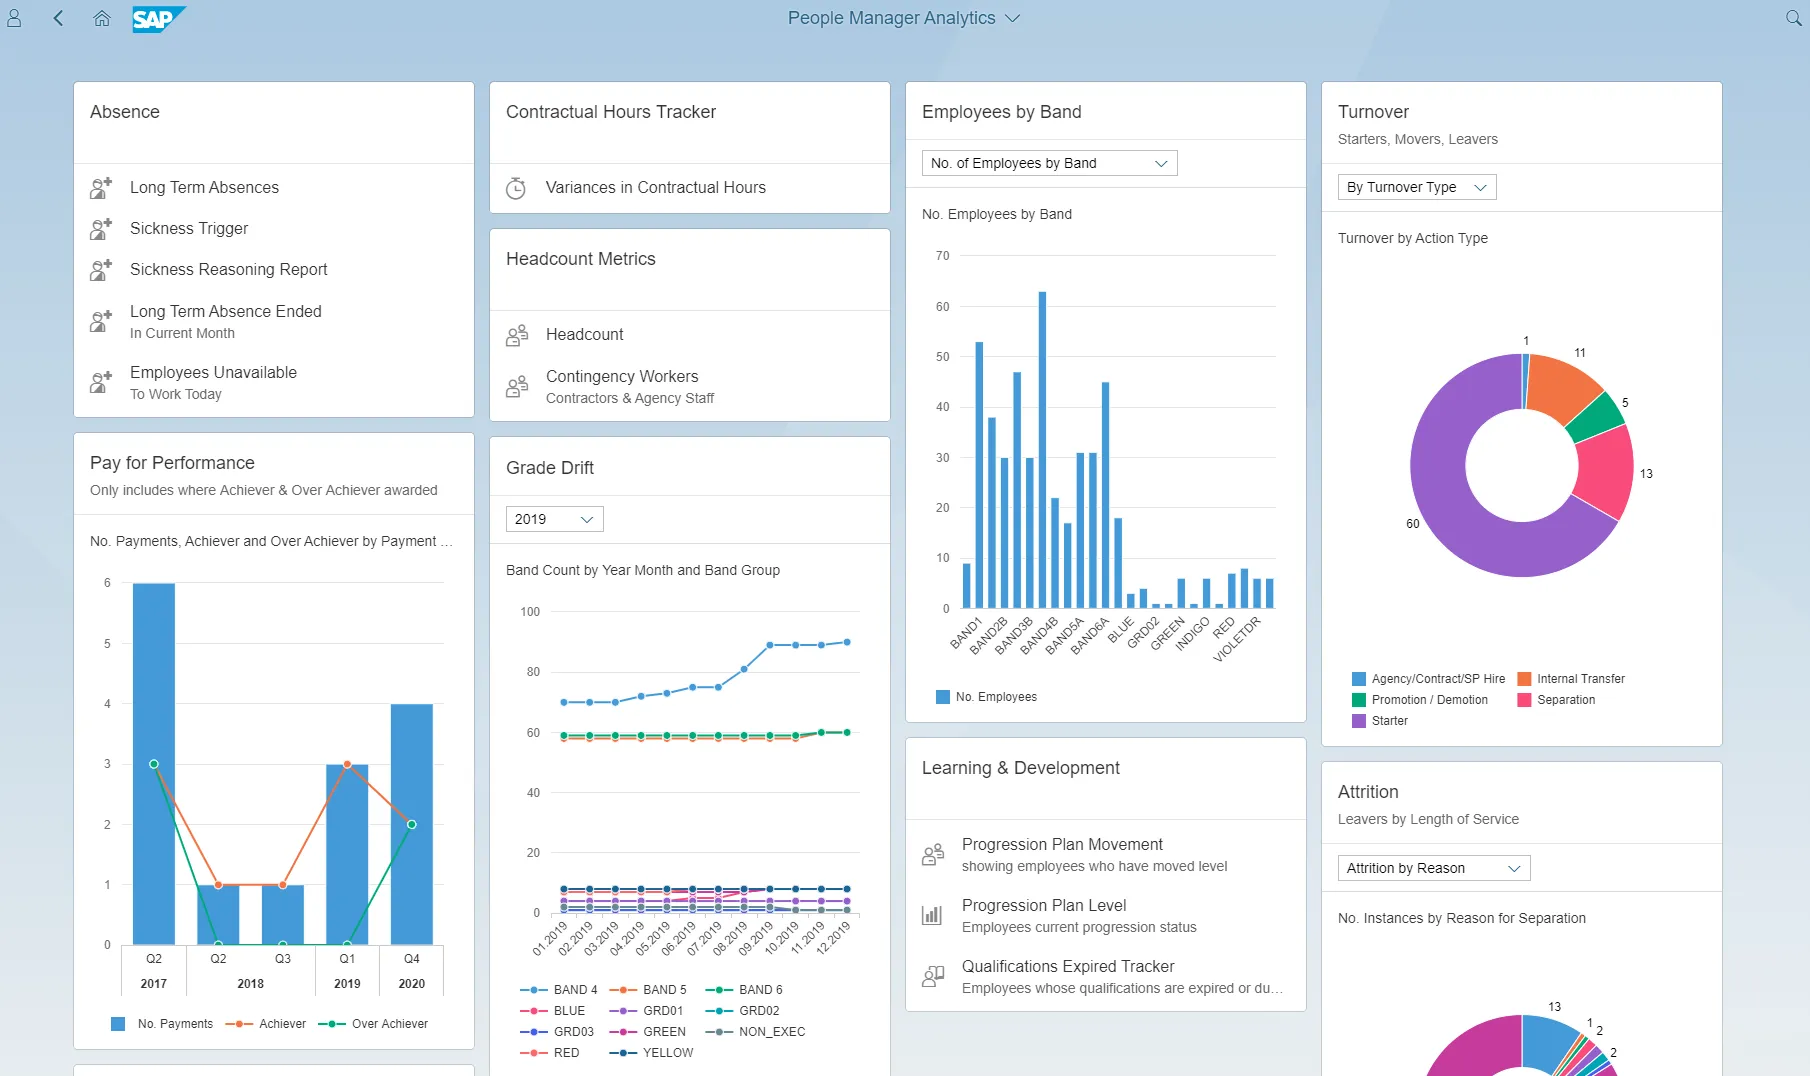
Task: Open the user profile icon
Action: pyautogui.click(x=15, y=18)
